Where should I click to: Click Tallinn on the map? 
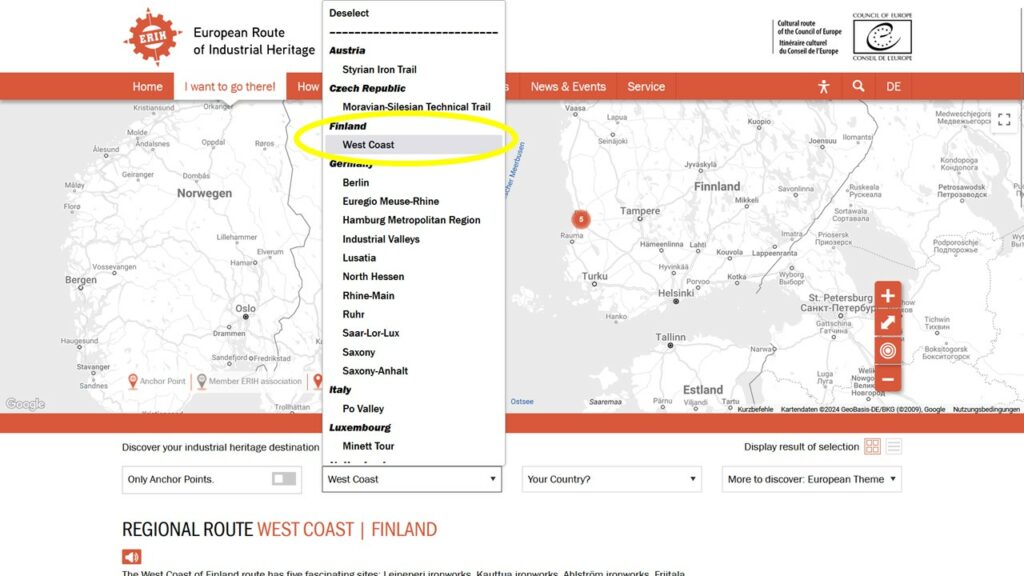(x=671, y=337)
